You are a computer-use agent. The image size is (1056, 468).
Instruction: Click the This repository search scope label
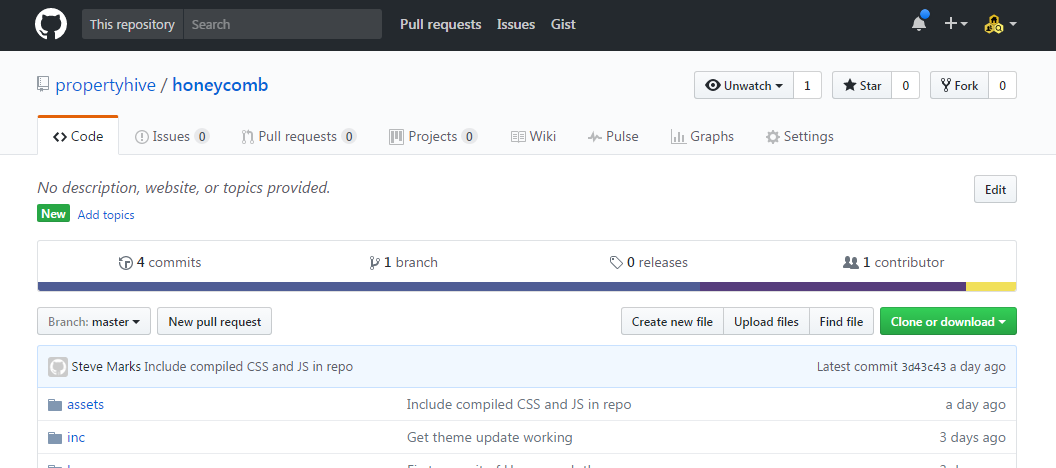133,24
